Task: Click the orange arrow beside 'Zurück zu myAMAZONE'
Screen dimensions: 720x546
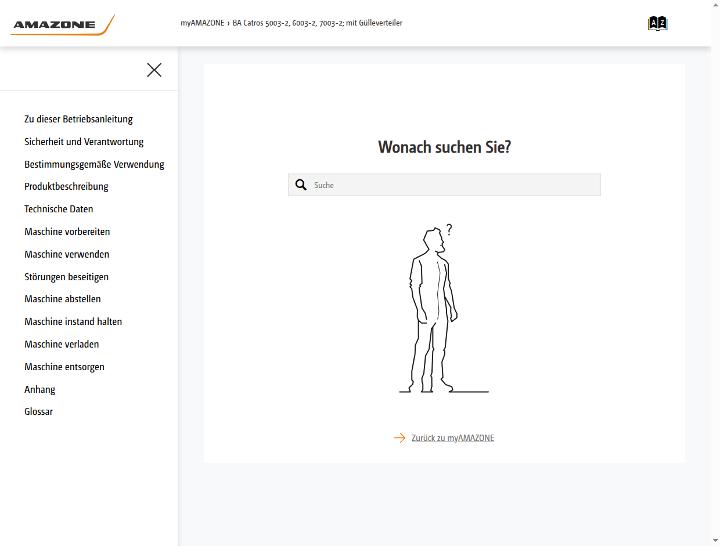Action: (399, 438)
